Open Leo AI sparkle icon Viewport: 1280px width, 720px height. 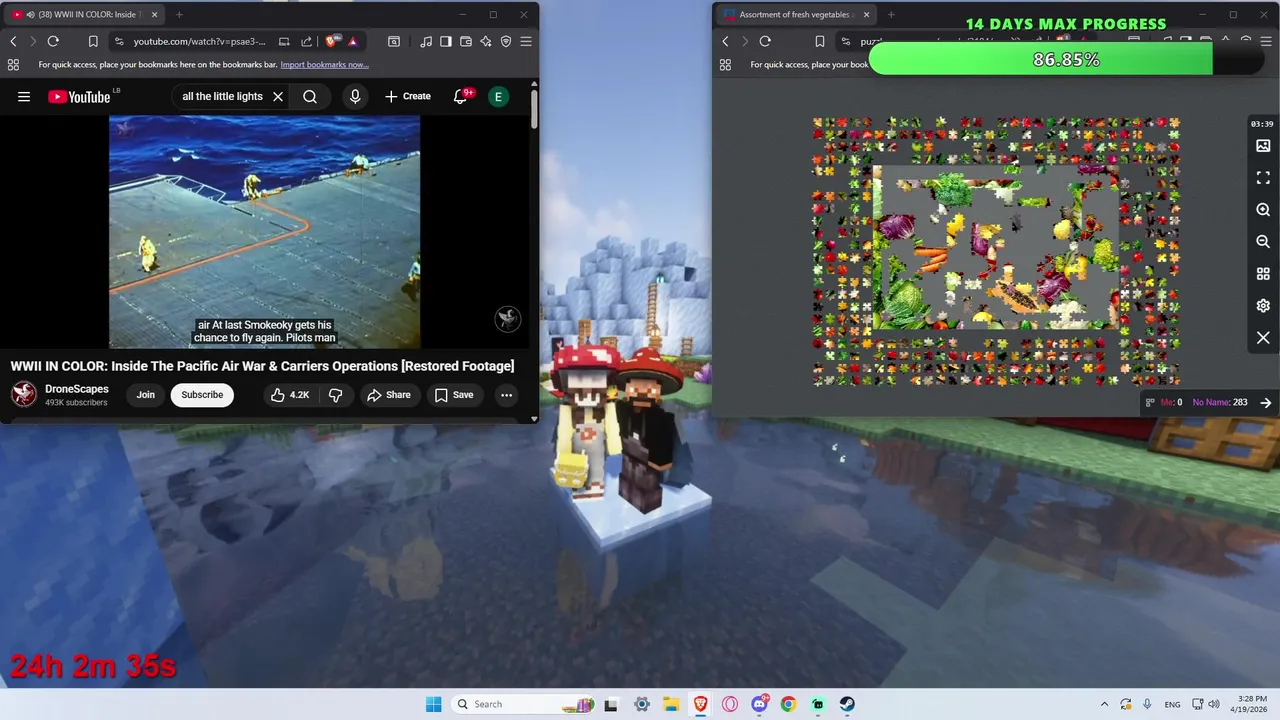[x=486, y=41]
